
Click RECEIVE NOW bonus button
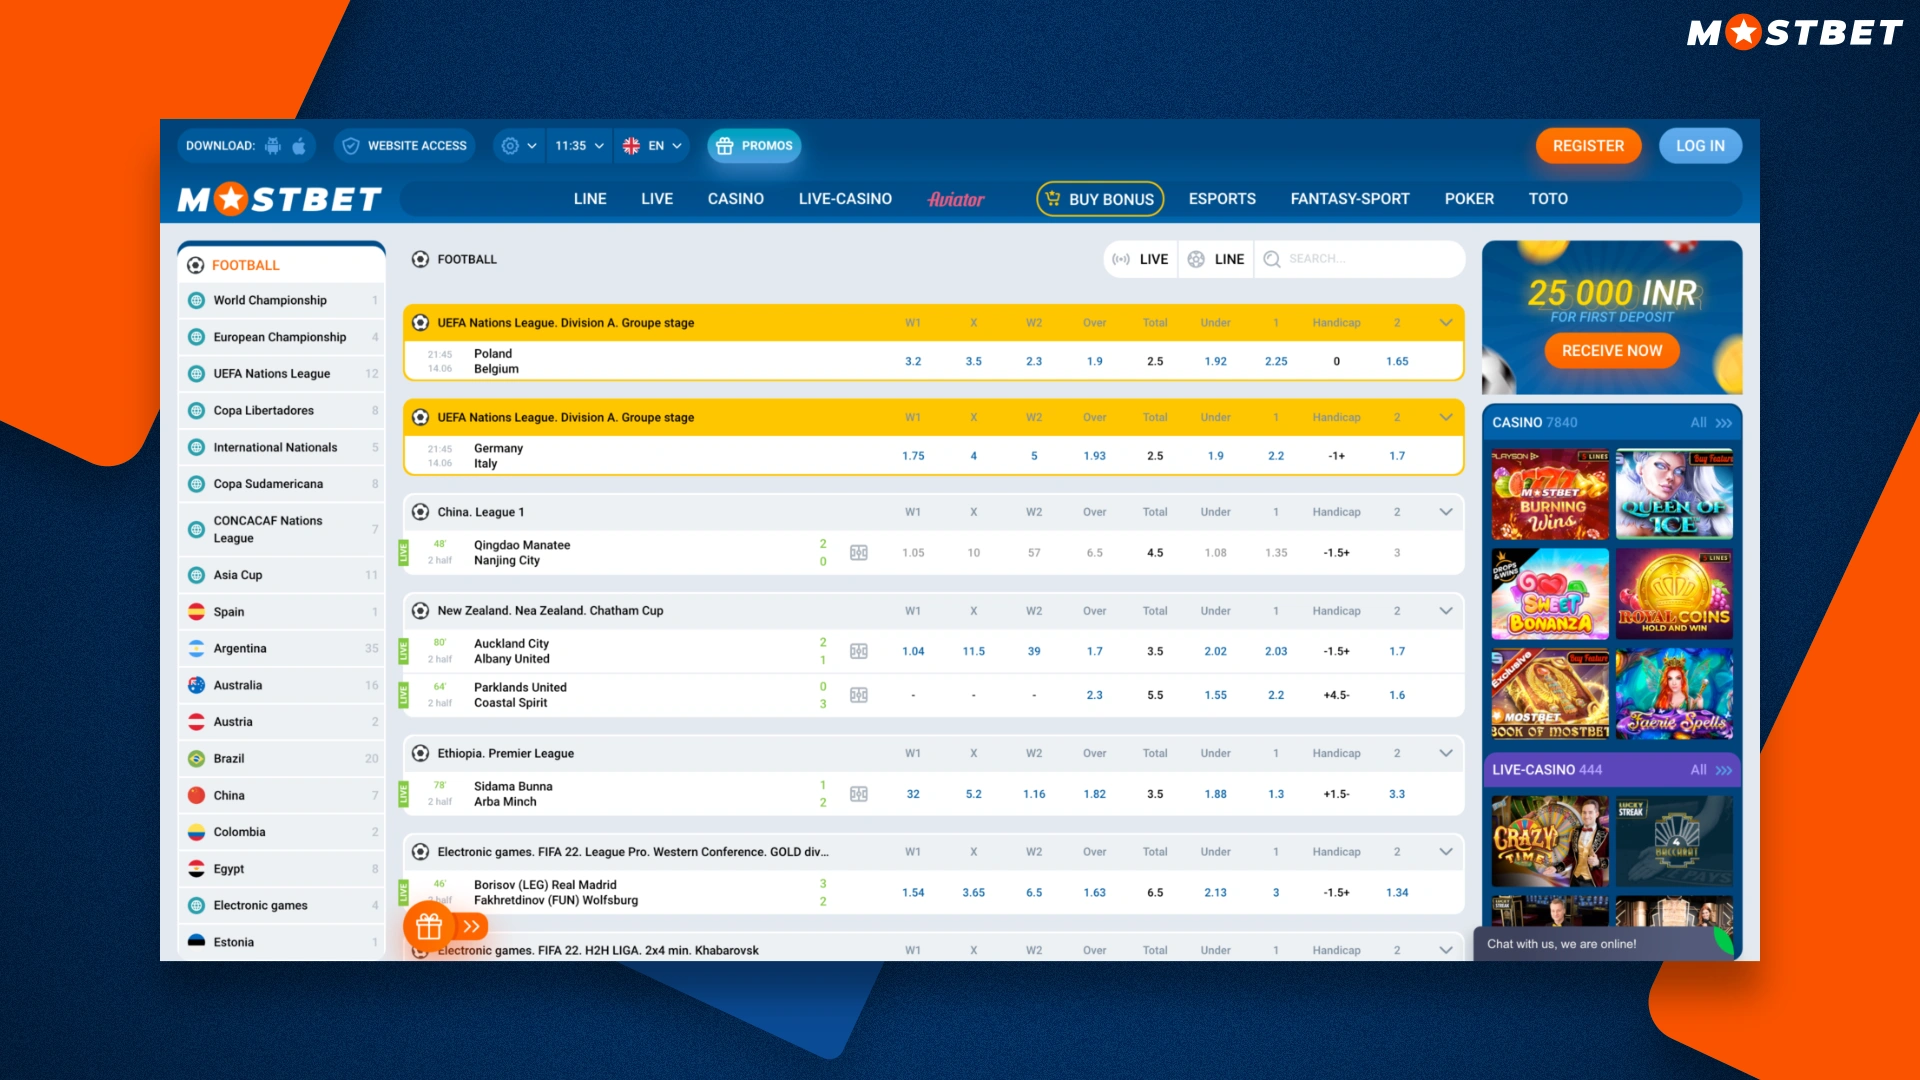click(x=1611, y=349)
